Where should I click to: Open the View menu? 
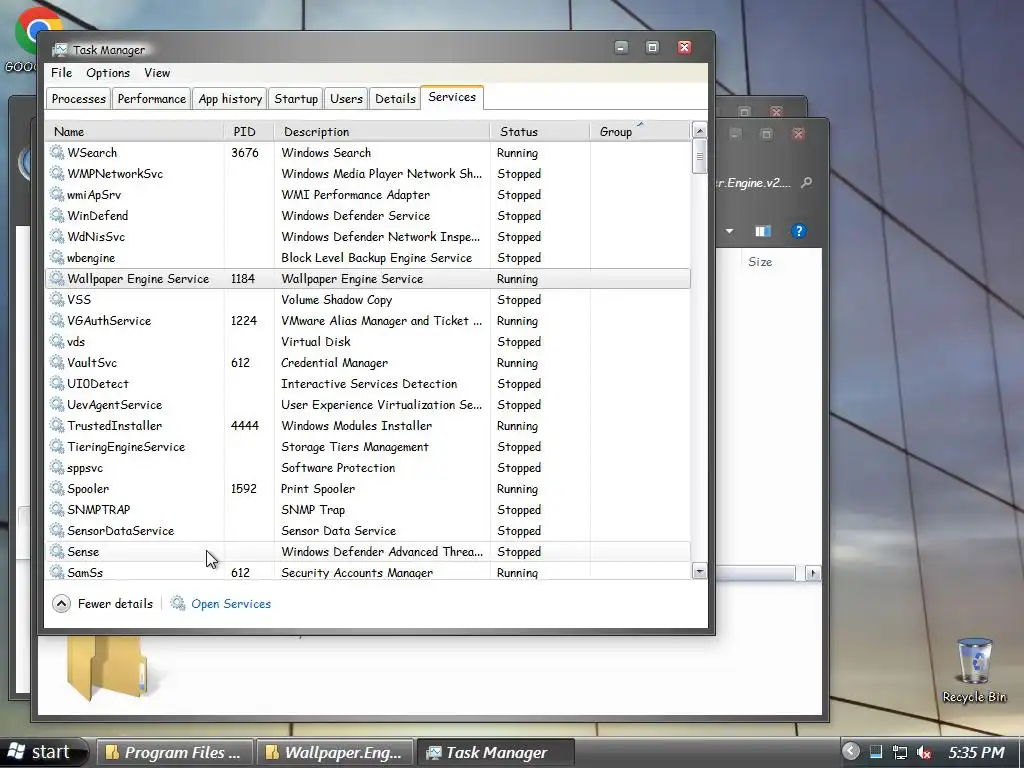coord(157,73)
